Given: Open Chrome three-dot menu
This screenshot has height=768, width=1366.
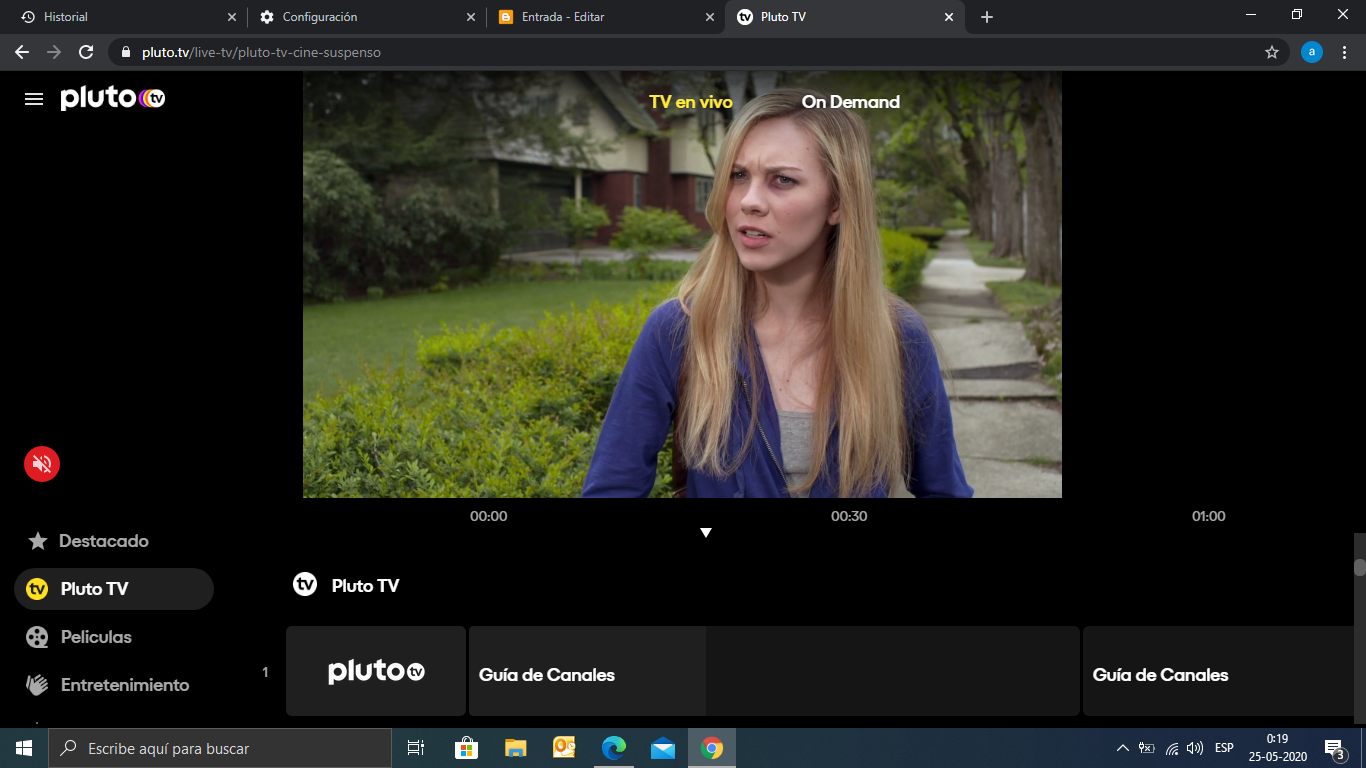Looking at the screenshot, I should [1344, 52].
